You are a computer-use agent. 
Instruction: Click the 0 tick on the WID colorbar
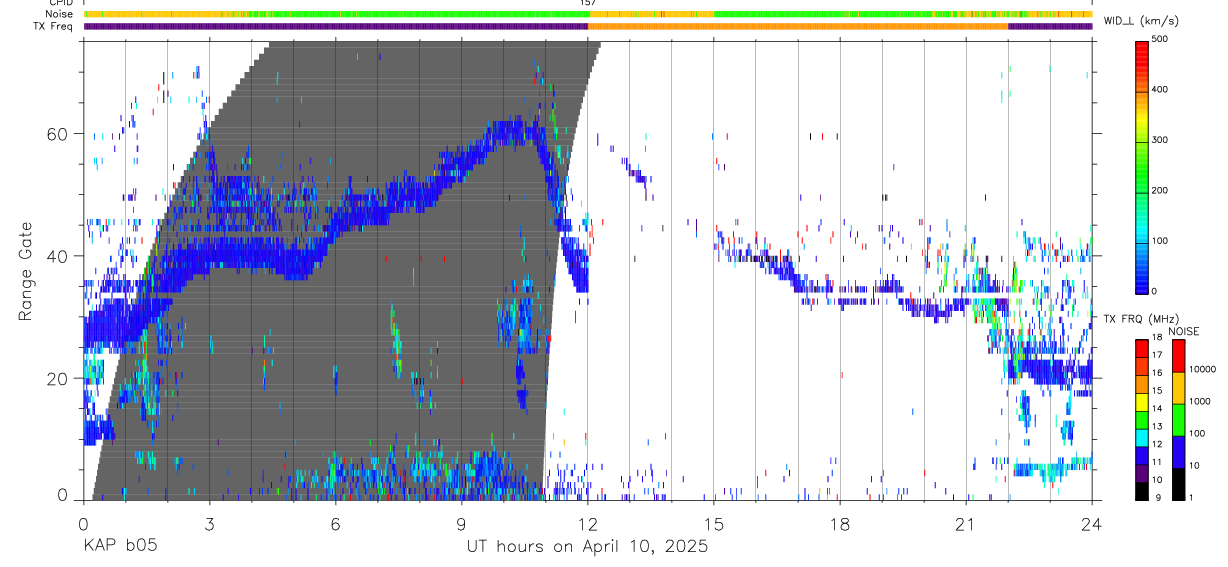point(1155,292)
